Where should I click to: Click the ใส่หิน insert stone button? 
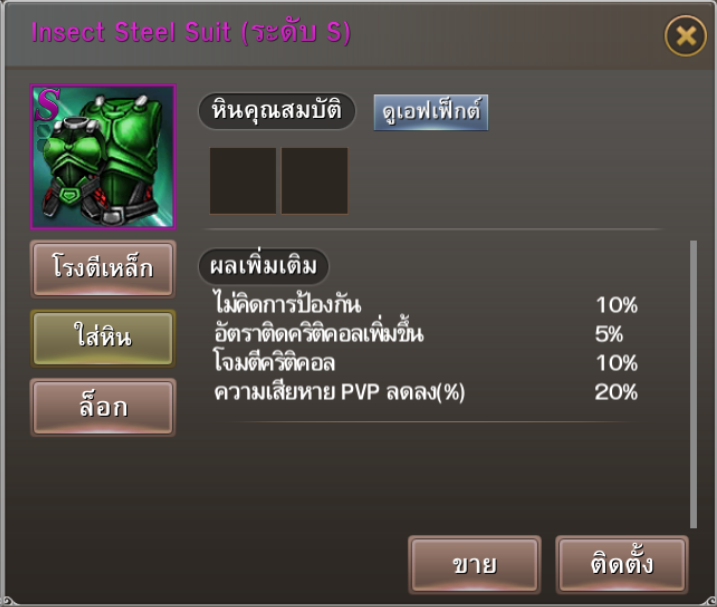click(103, 338)
